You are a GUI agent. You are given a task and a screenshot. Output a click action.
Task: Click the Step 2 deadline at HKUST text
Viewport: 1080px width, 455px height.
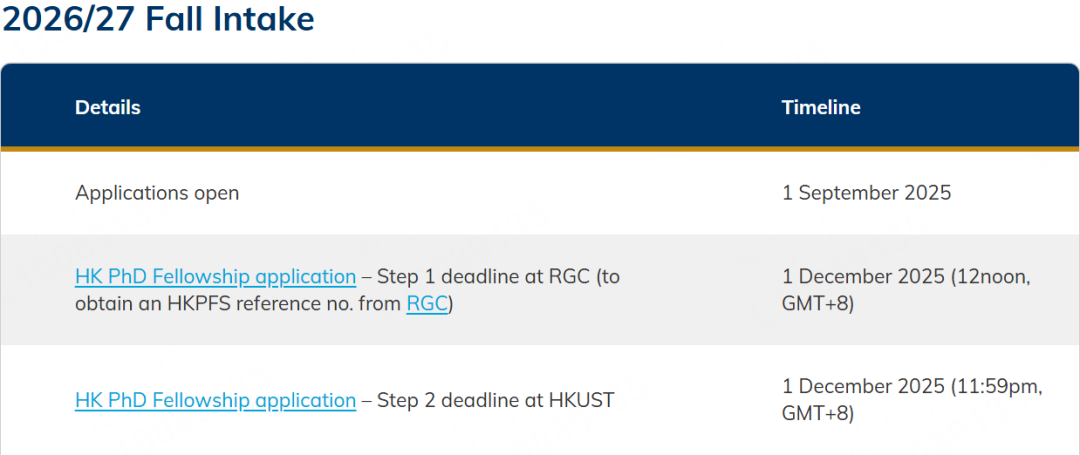tap(495, 400)
